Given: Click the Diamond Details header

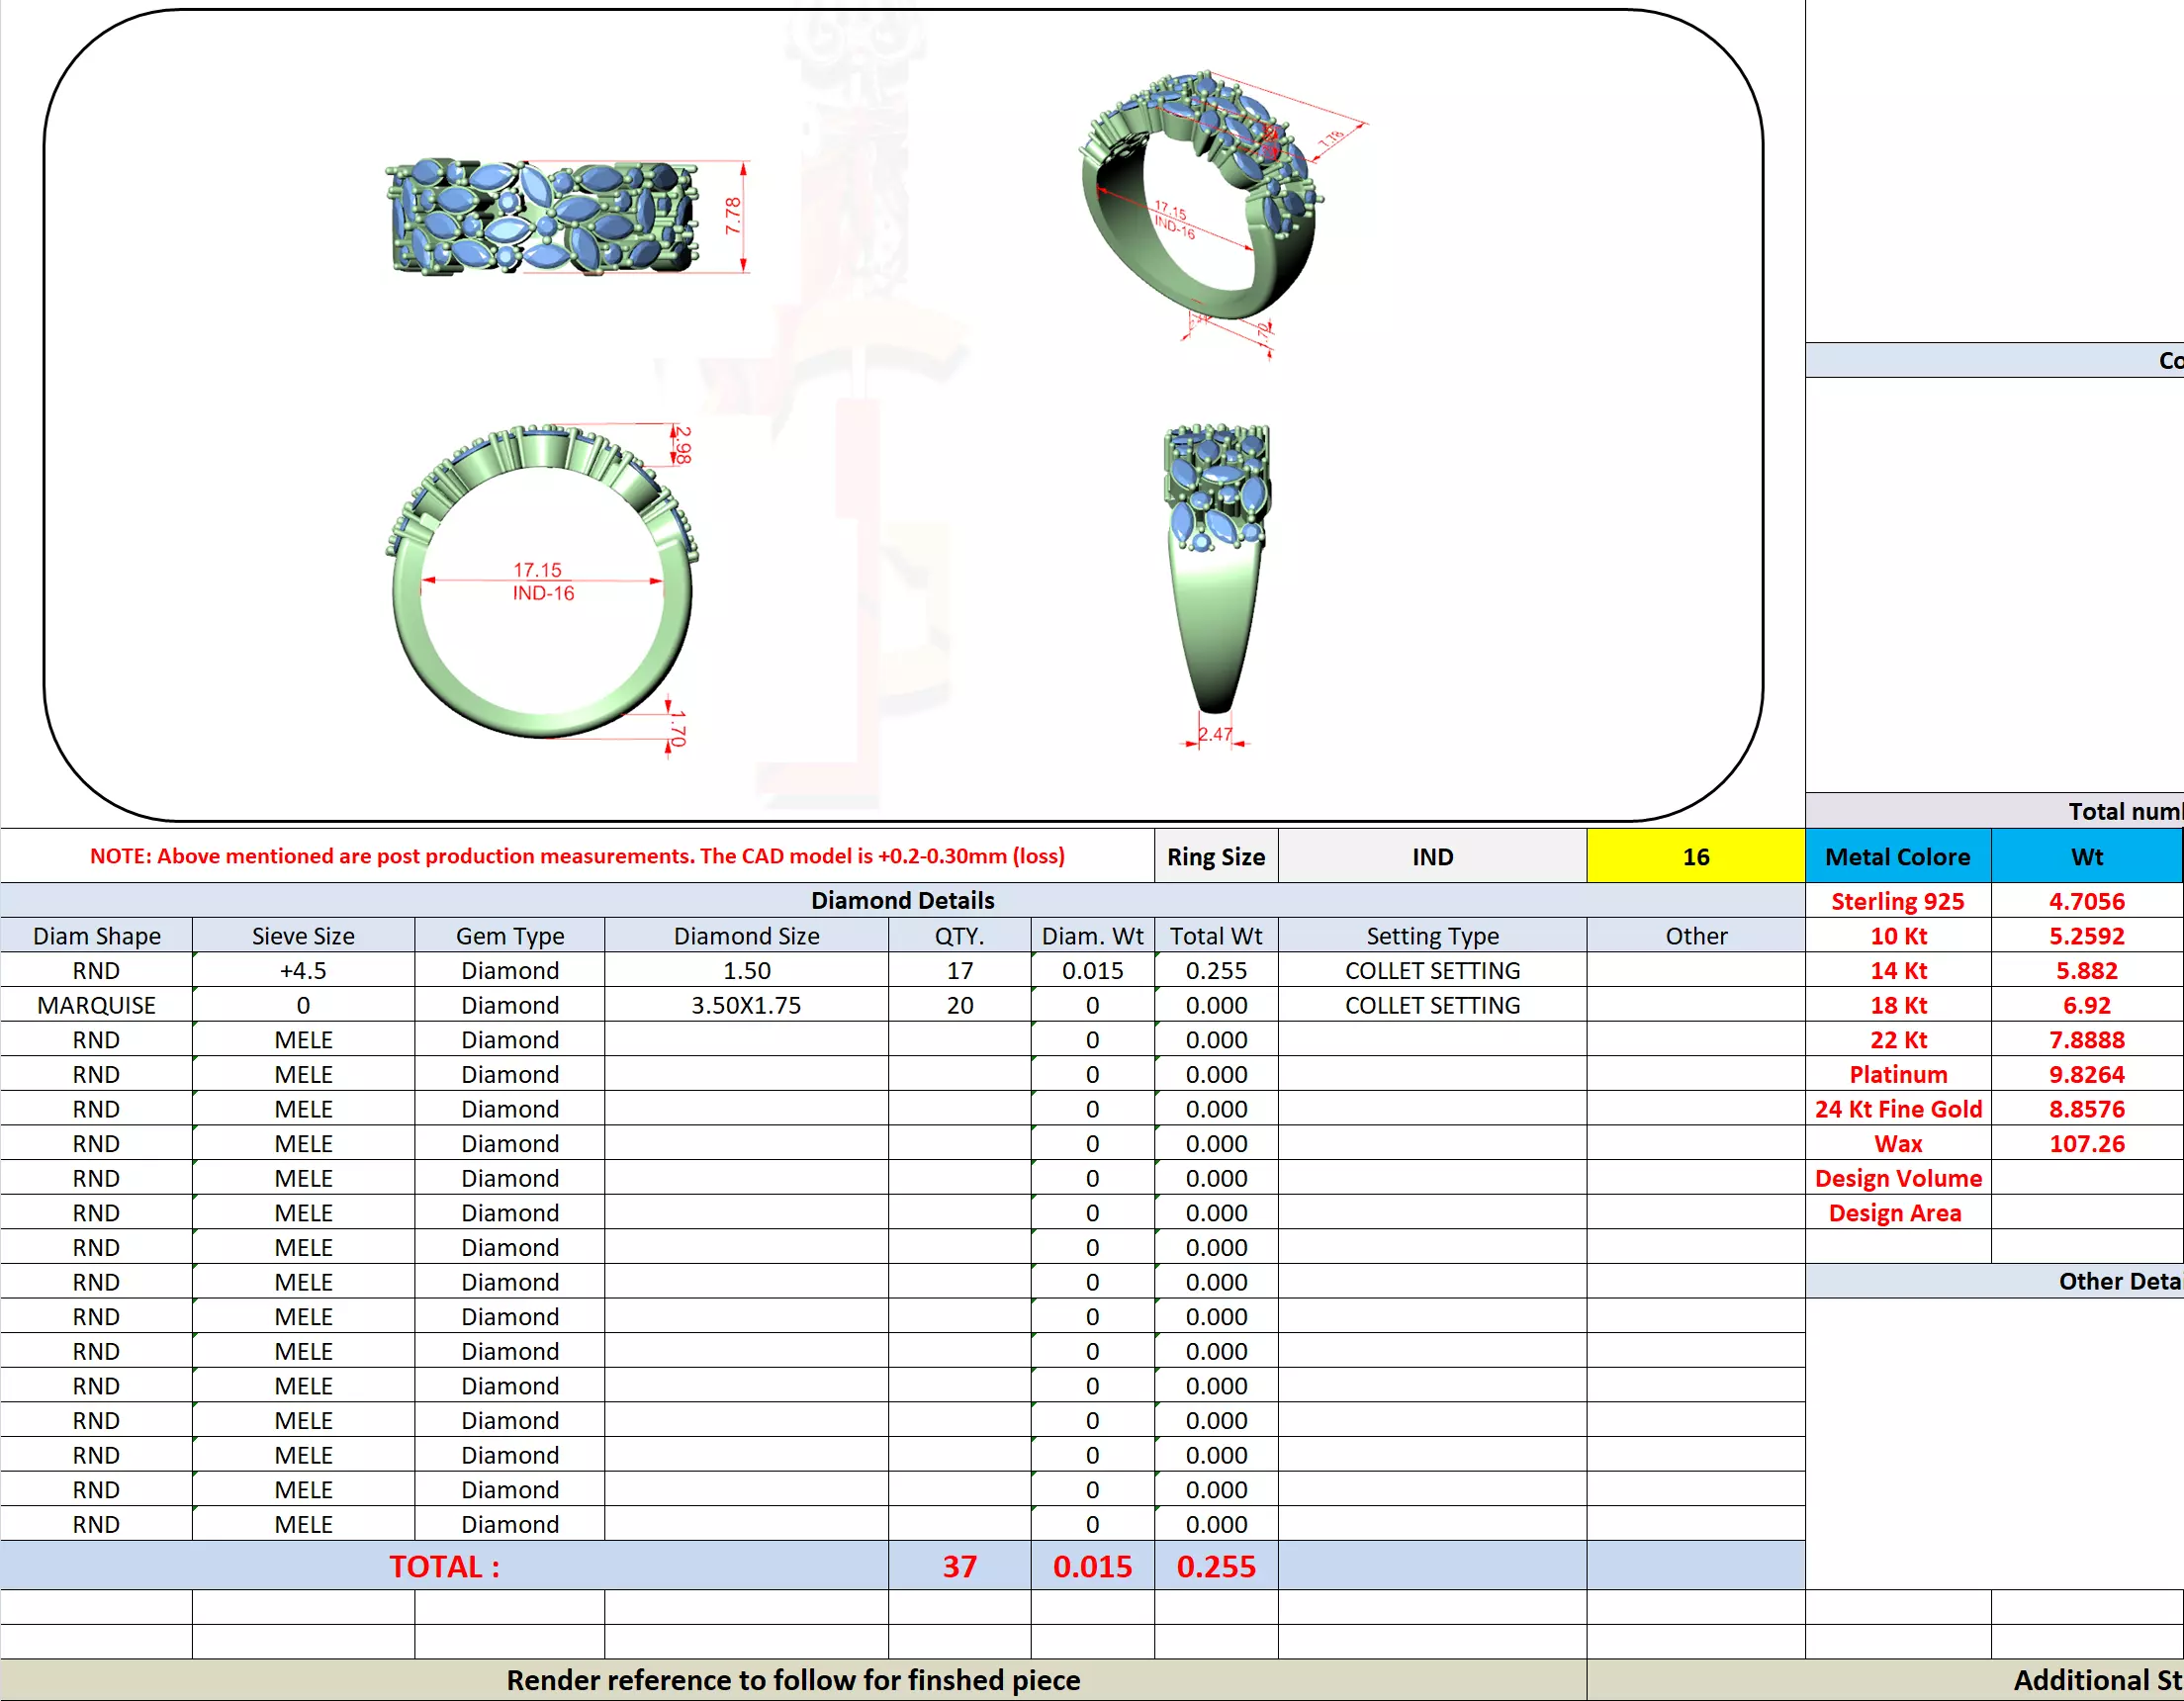Looking at the screenshot, I should [x=902, y=900].
